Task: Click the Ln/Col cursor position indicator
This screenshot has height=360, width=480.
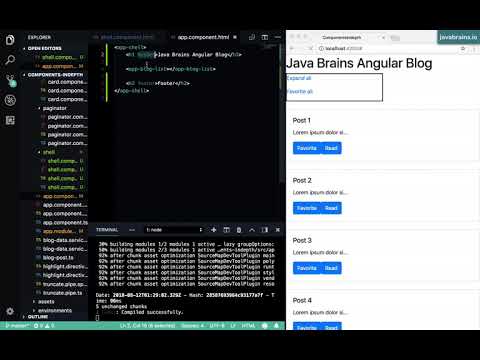Action: (147, 326)
